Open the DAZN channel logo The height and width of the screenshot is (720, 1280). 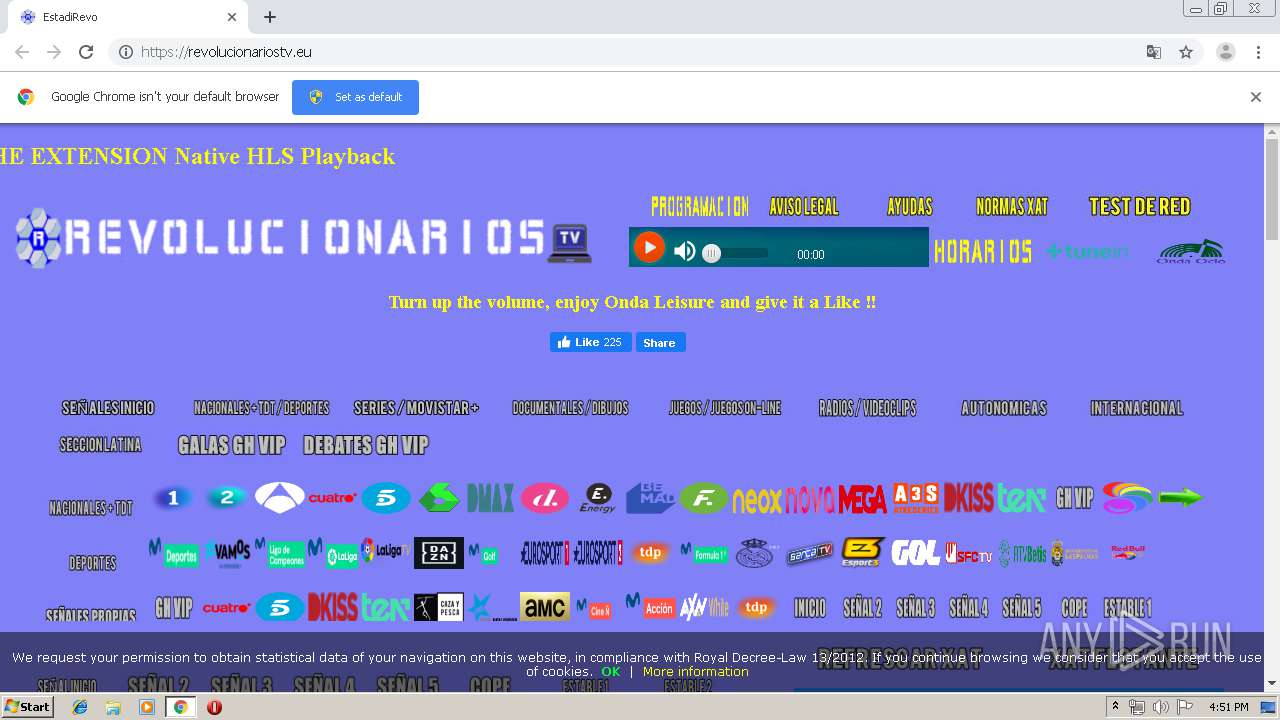coord(439,553)
